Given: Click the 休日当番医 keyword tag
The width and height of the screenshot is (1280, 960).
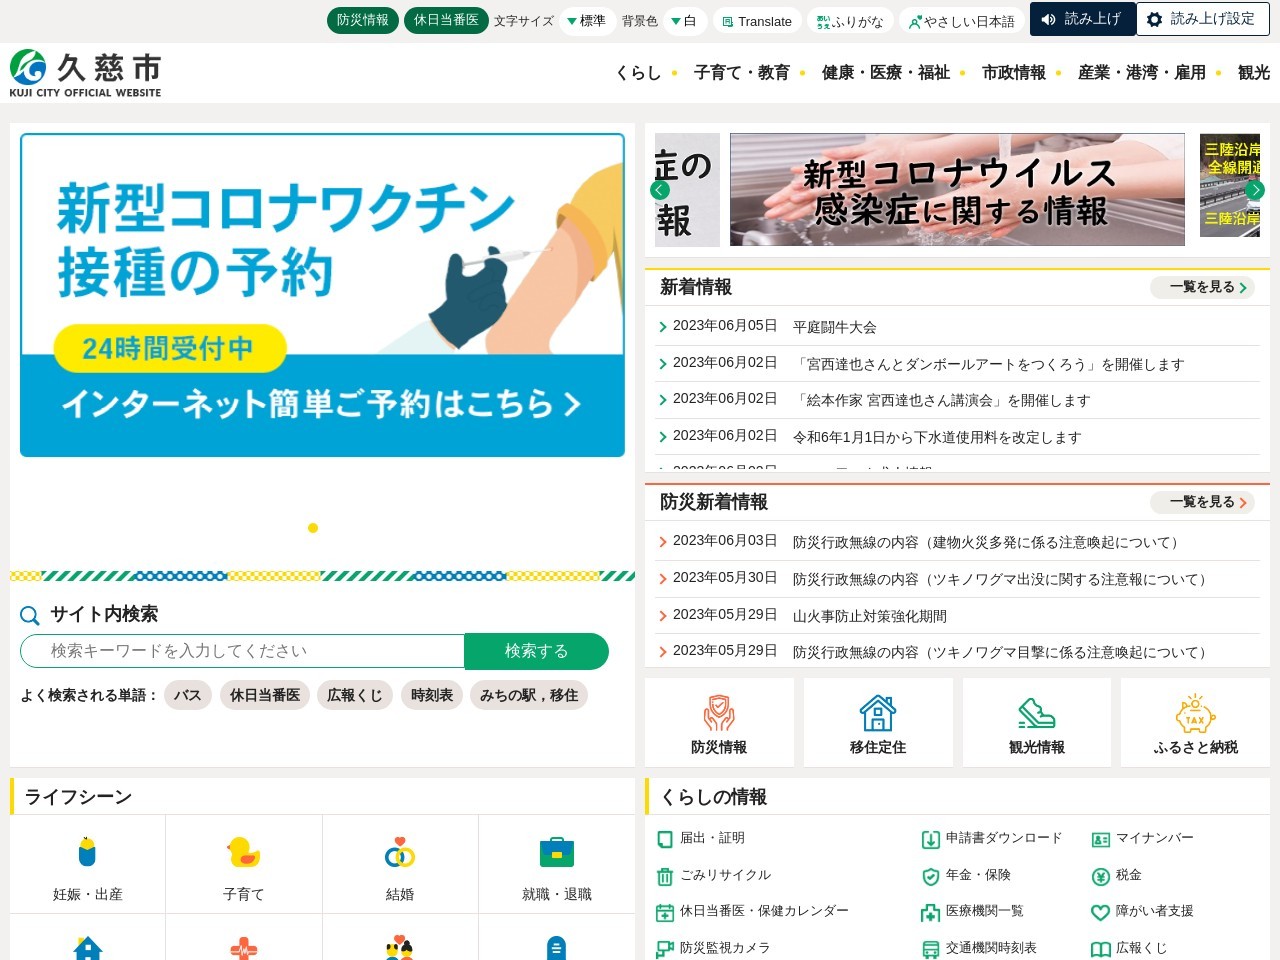Looking at the screenshot, I should [265, 695].
